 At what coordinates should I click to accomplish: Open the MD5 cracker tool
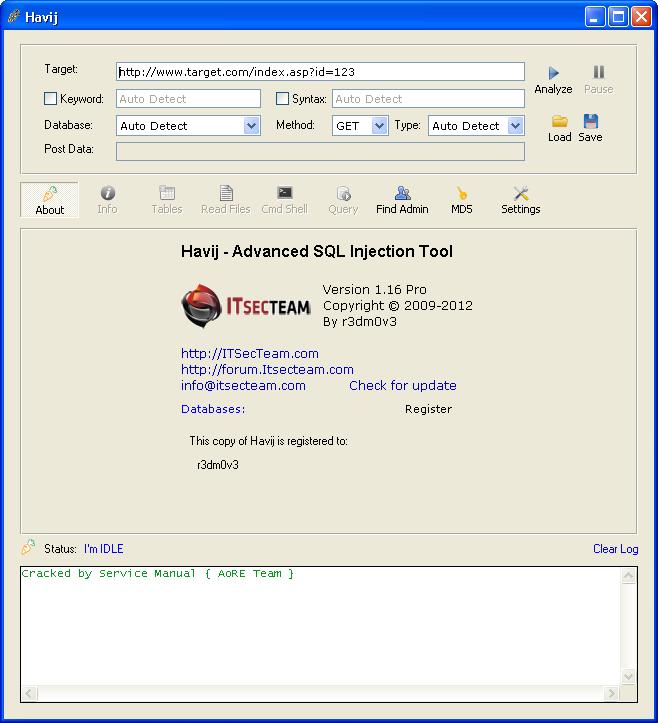[462, 200]
